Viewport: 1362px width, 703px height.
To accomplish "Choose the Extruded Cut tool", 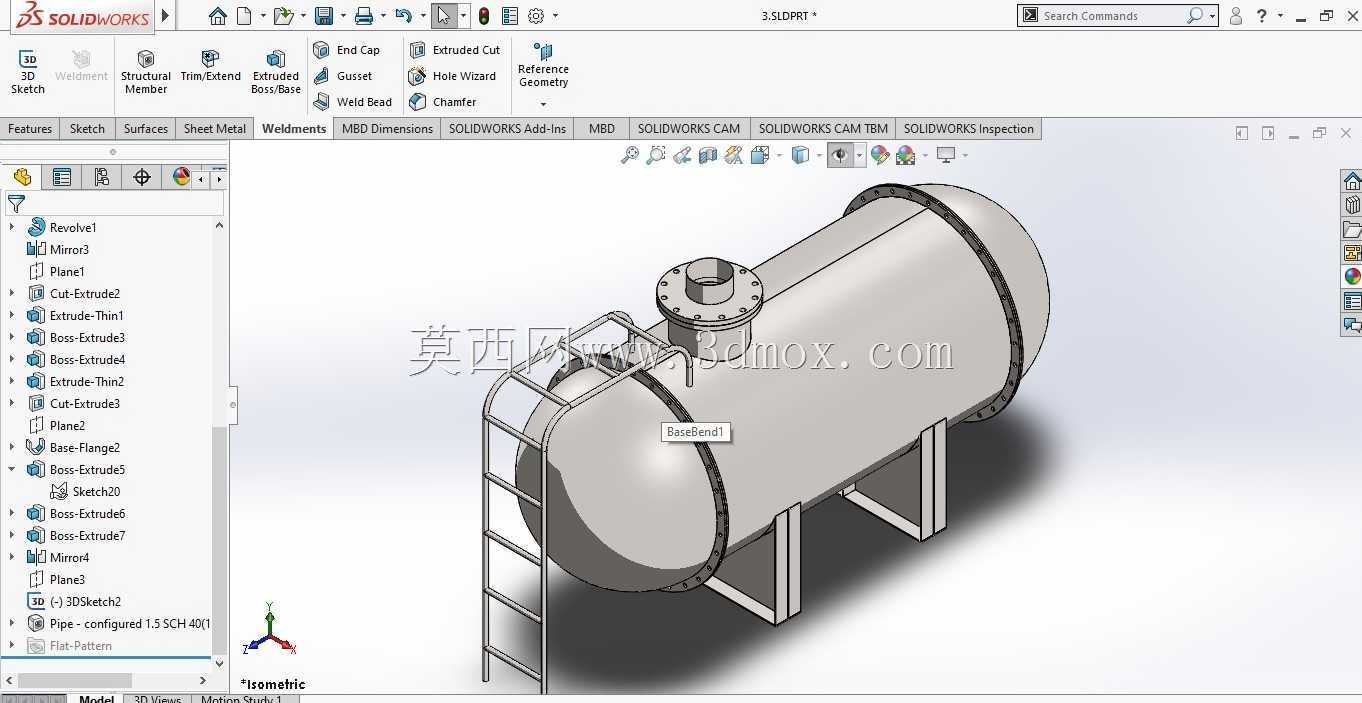I will (455, 50).
